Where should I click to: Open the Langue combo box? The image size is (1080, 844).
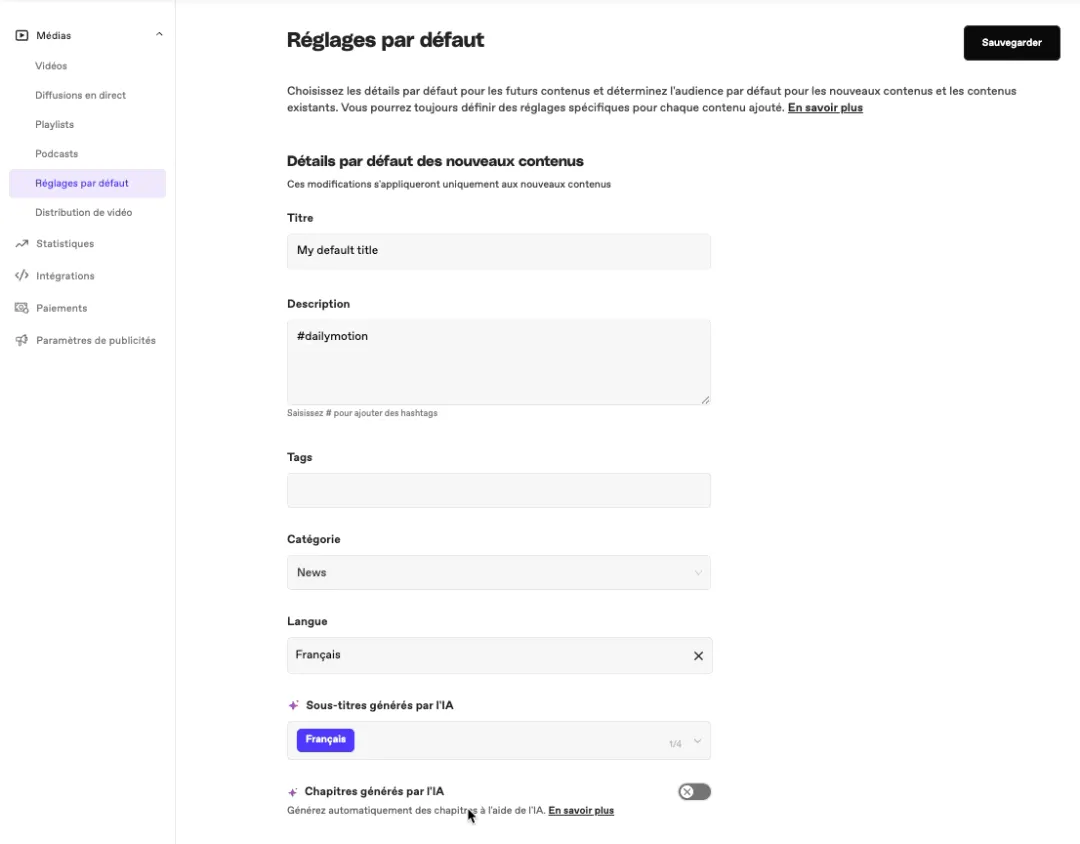coord(499,655)
